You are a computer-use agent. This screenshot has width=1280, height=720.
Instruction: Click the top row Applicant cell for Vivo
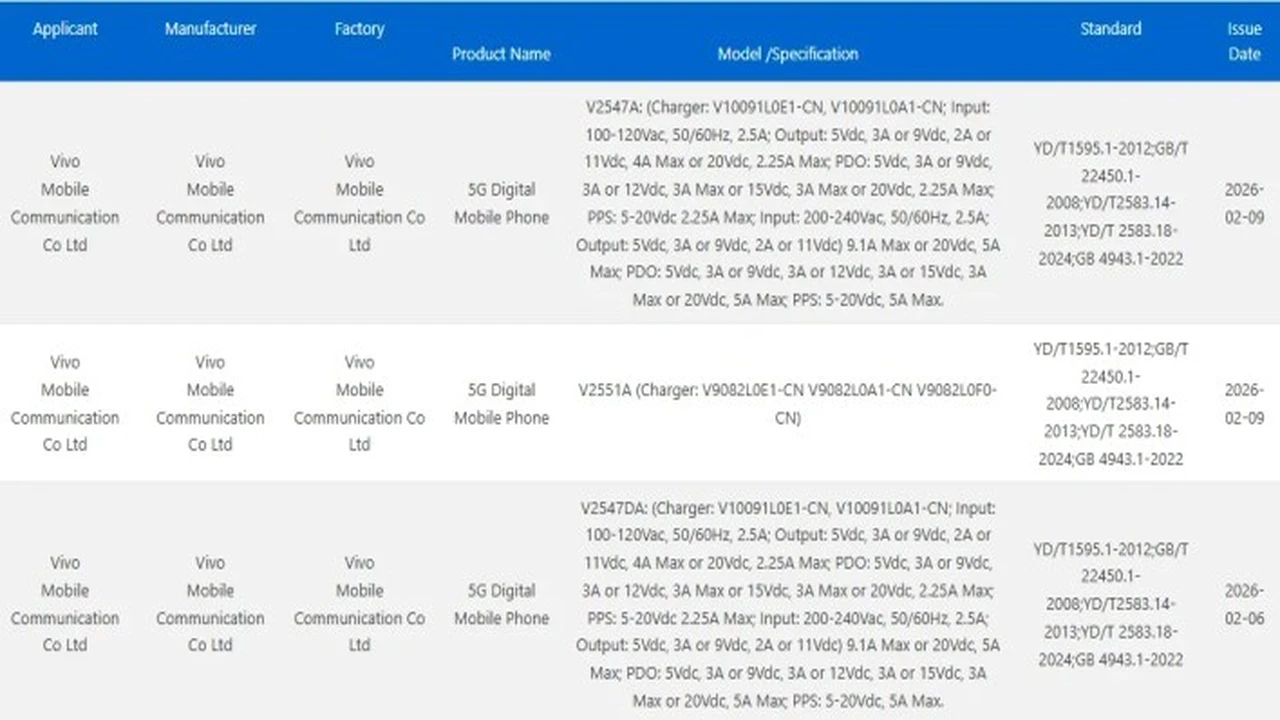[x=65, y=203]
